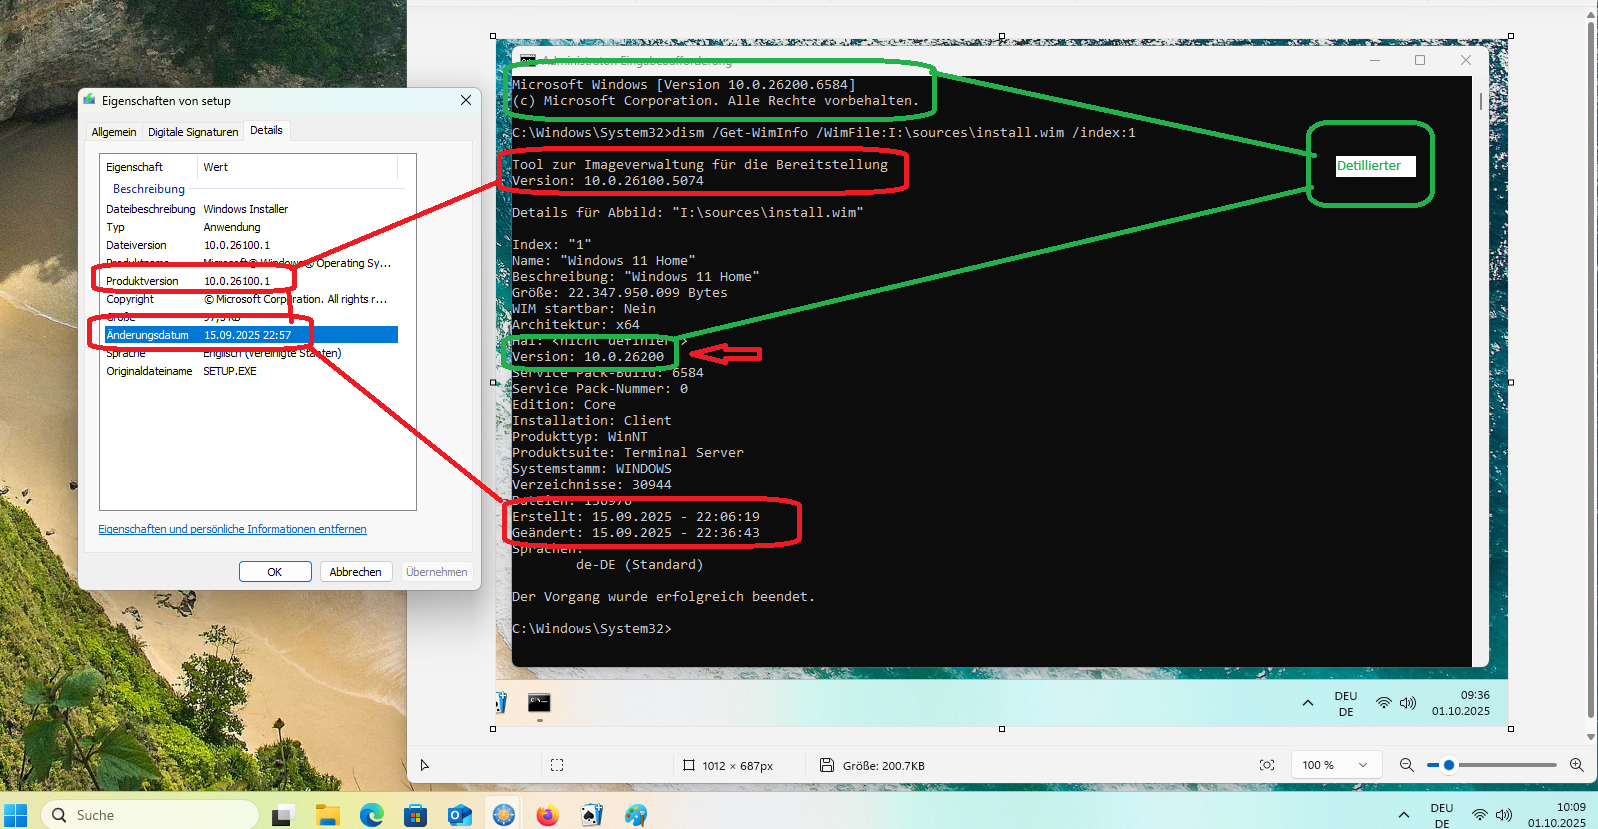The height and width of the screenshot is (829, 1598).
Task: Click the fit-to-window icon in Paint
Action: 1267,765
